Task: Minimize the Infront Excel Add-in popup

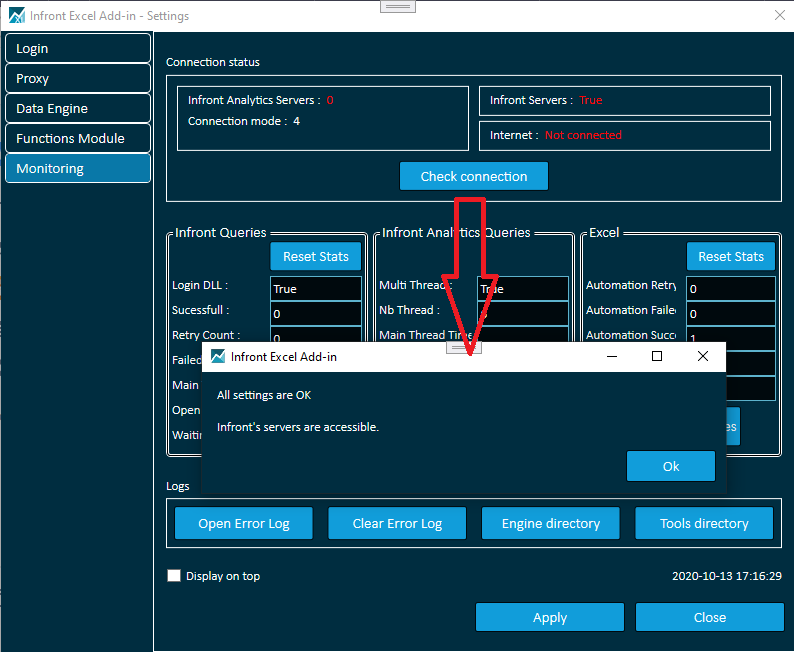Action: click(611, 357)
